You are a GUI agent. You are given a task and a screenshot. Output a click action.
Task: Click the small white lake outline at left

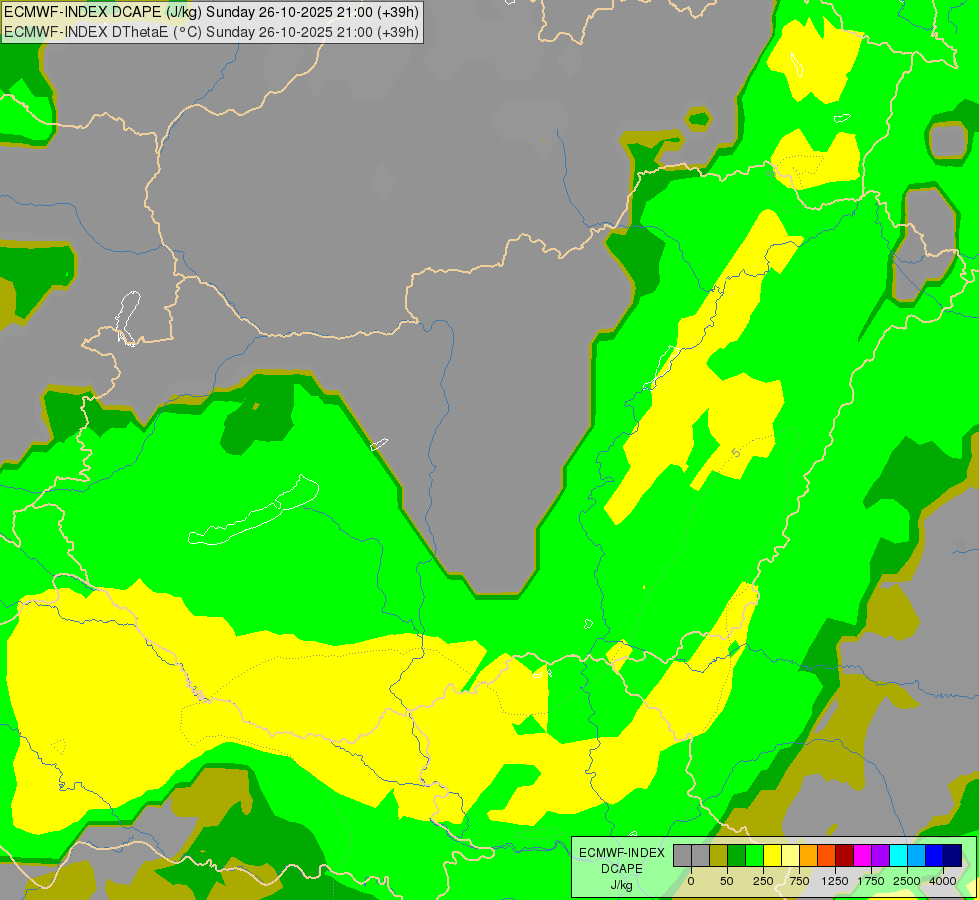coord(128,319)
